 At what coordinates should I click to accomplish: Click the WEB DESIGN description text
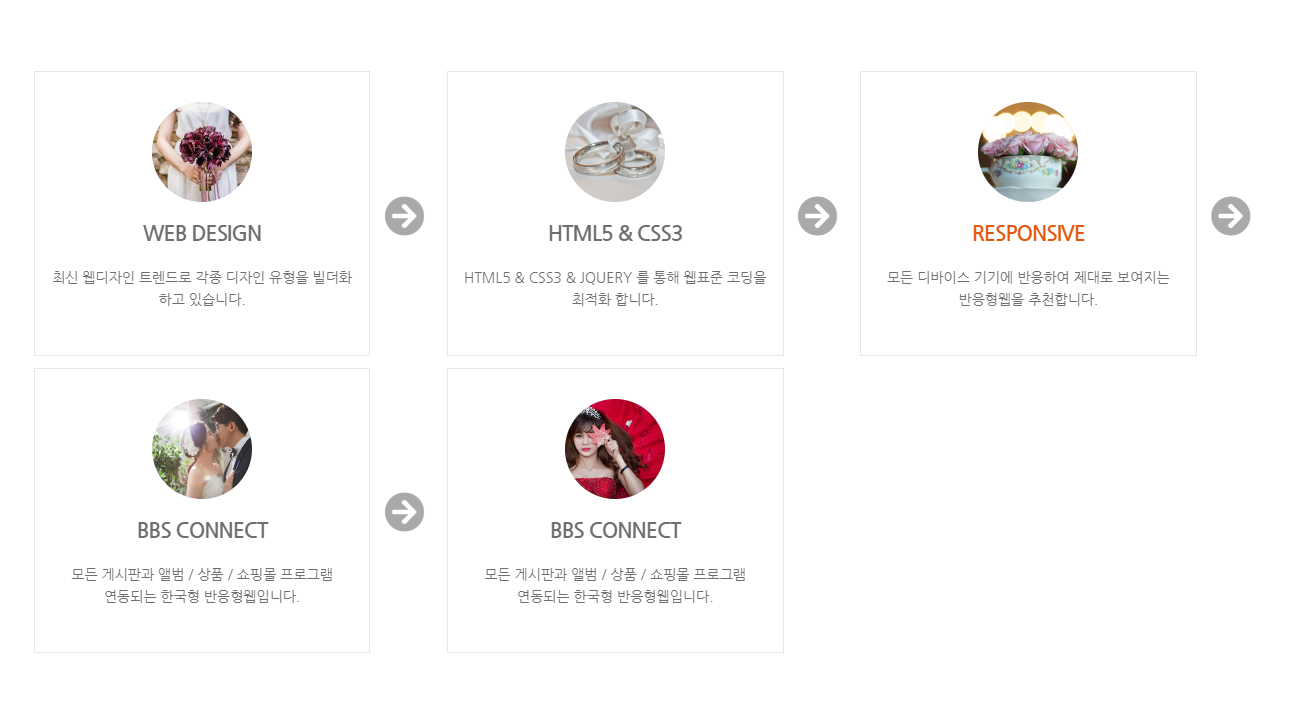pos(202,288)
